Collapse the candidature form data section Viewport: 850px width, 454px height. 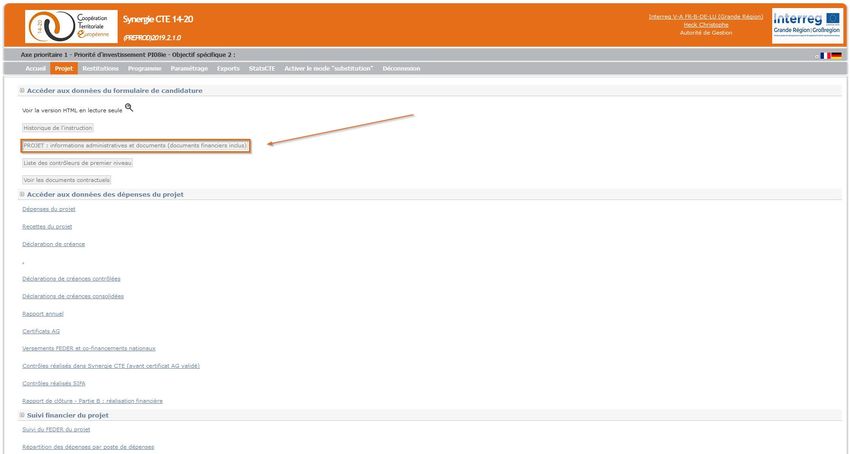pos(22,90)
